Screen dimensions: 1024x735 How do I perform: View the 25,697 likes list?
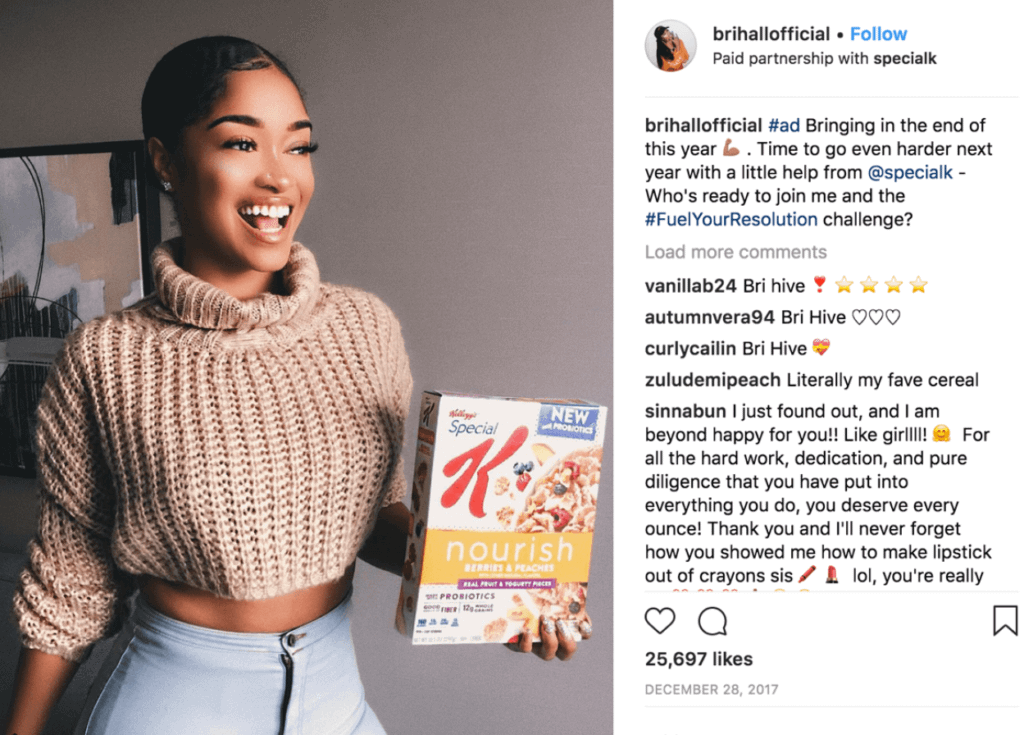tap(699, 659)
